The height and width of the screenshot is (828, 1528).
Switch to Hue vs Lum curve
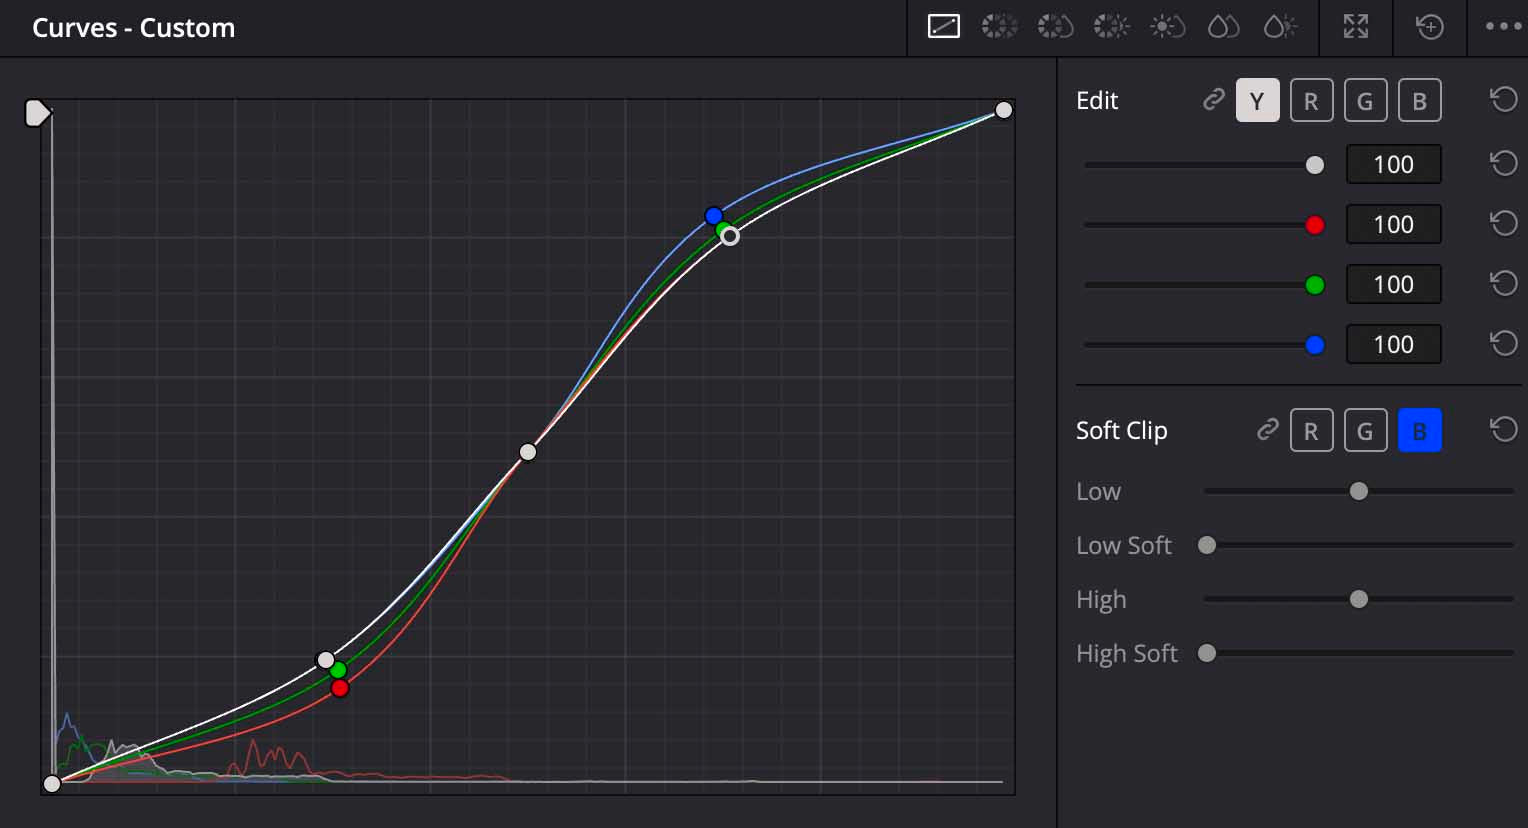coord(1111,27)
